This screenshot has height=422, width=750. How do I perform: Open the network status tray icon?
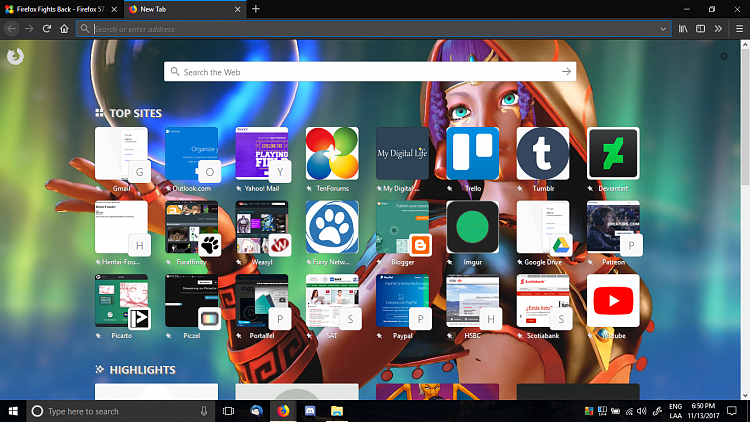pyautogui.click(x=629, y=411)
